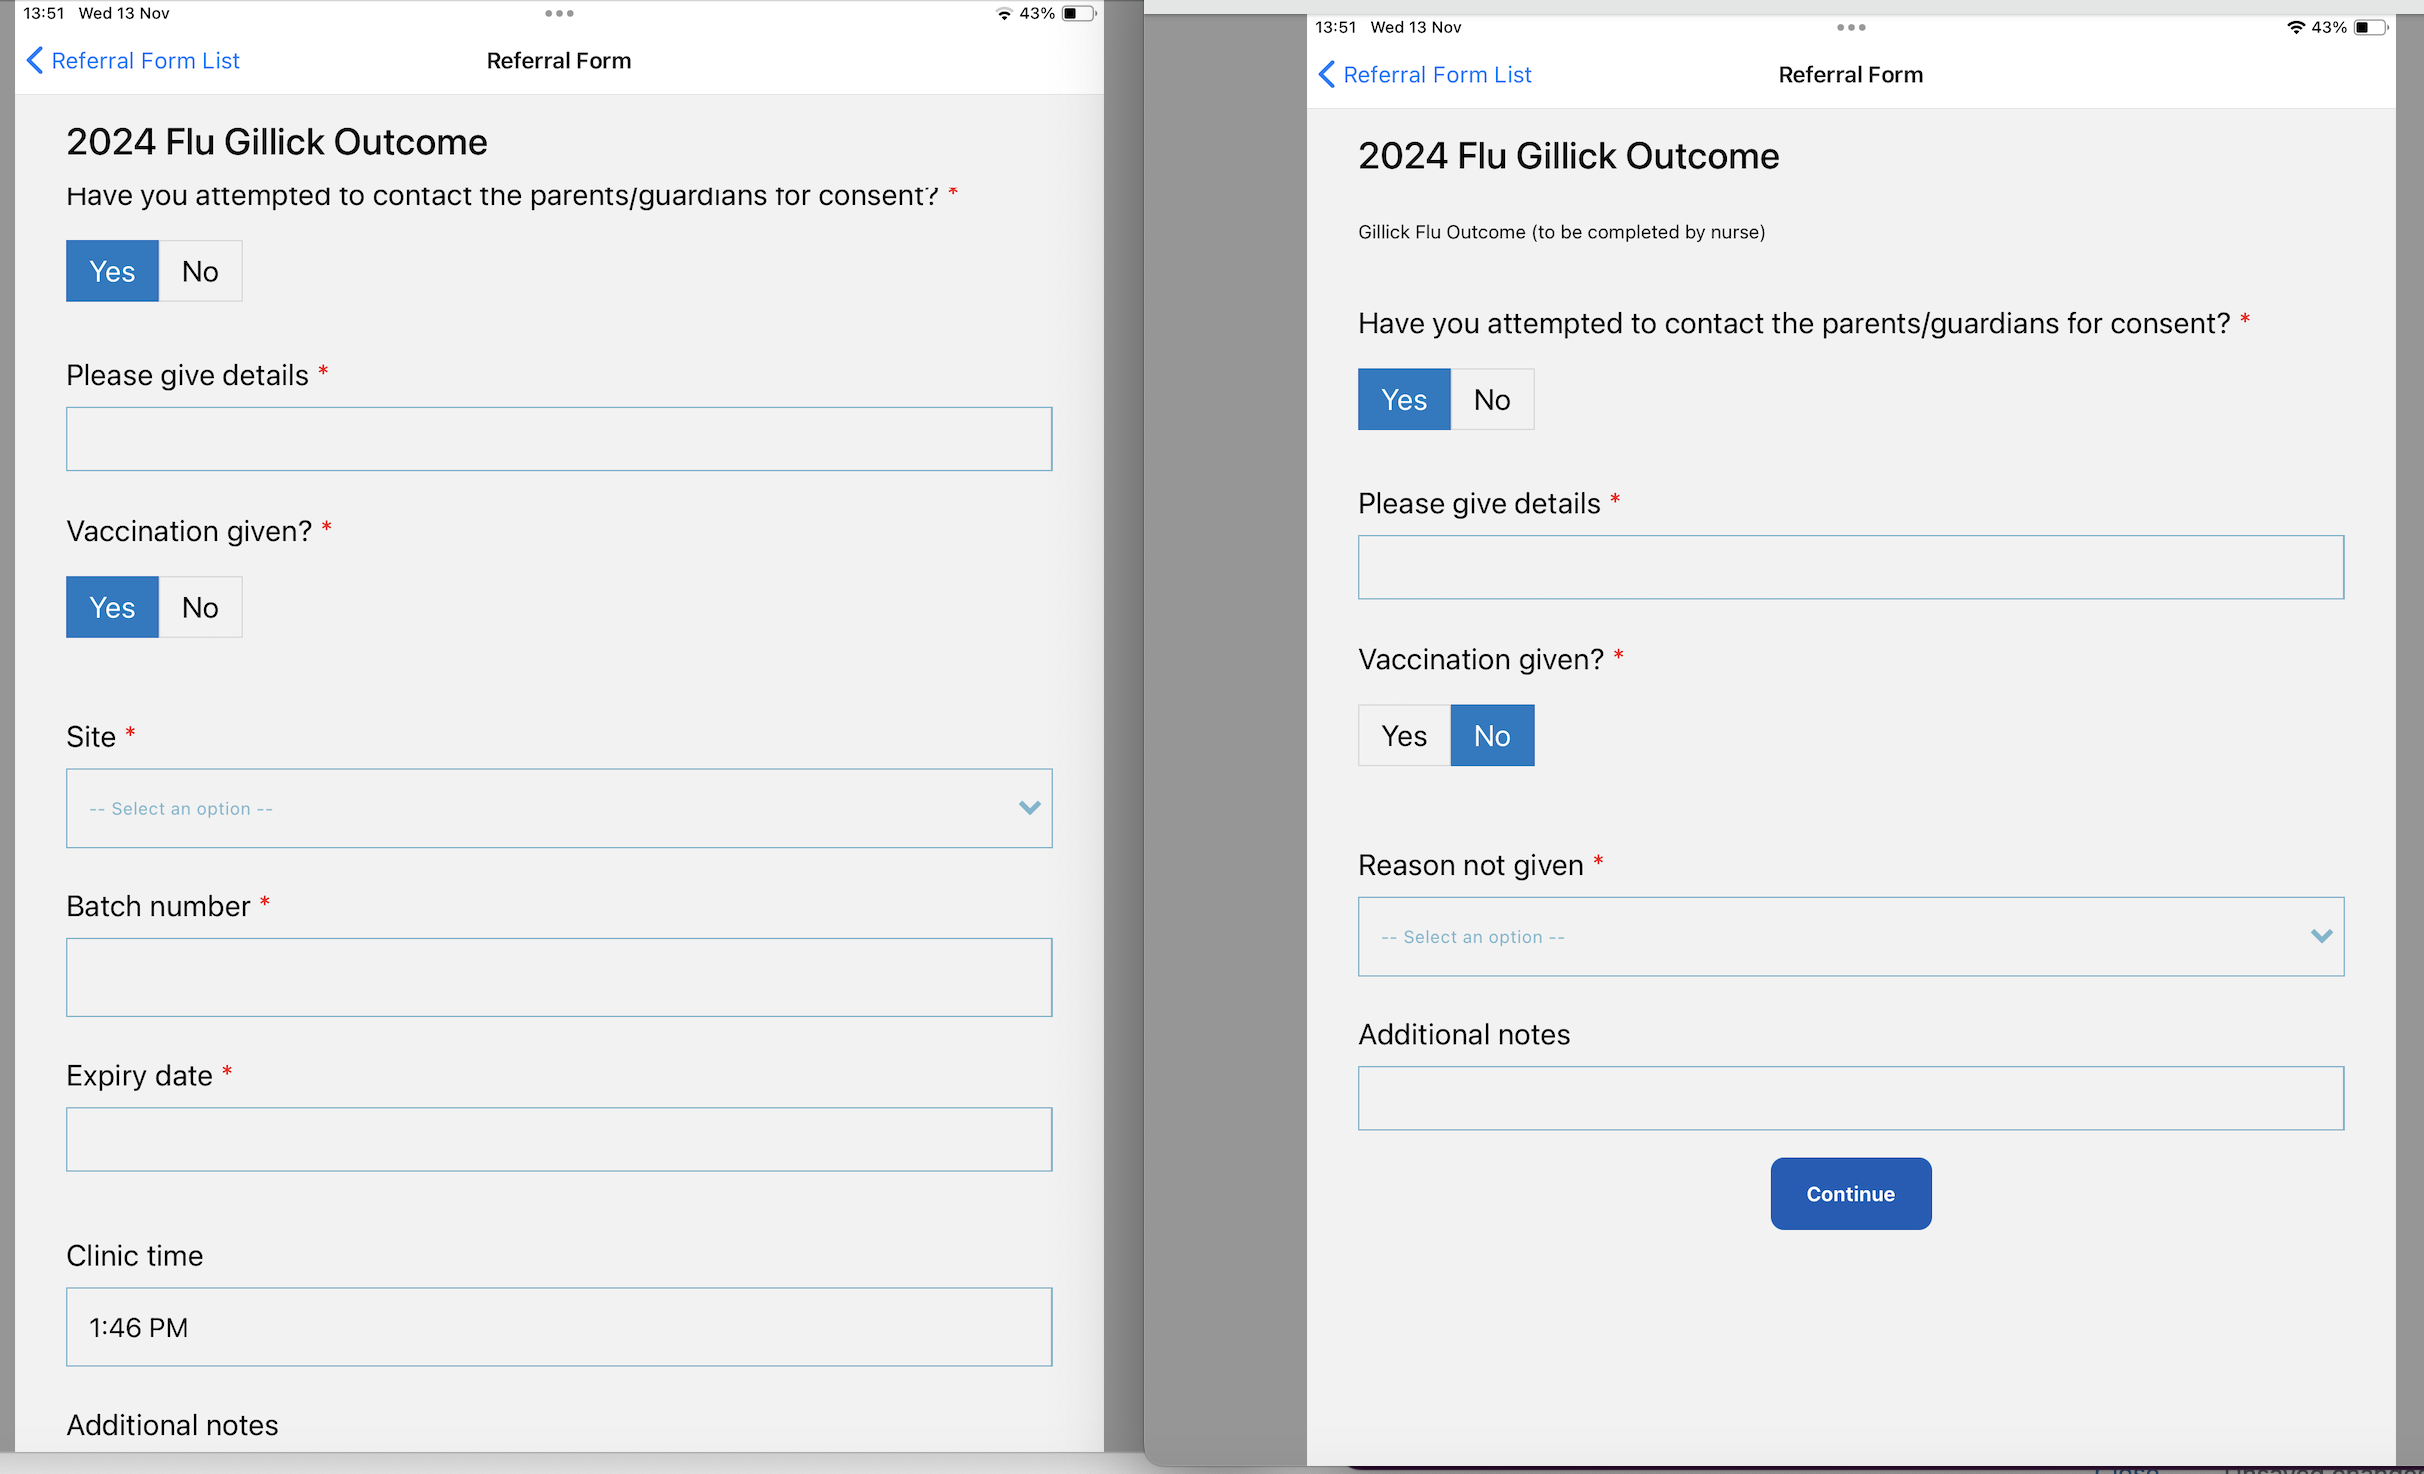Tap the three-dot multitasking icon, left window
The image size is (2424, 1474).
[x=559, y=14]
